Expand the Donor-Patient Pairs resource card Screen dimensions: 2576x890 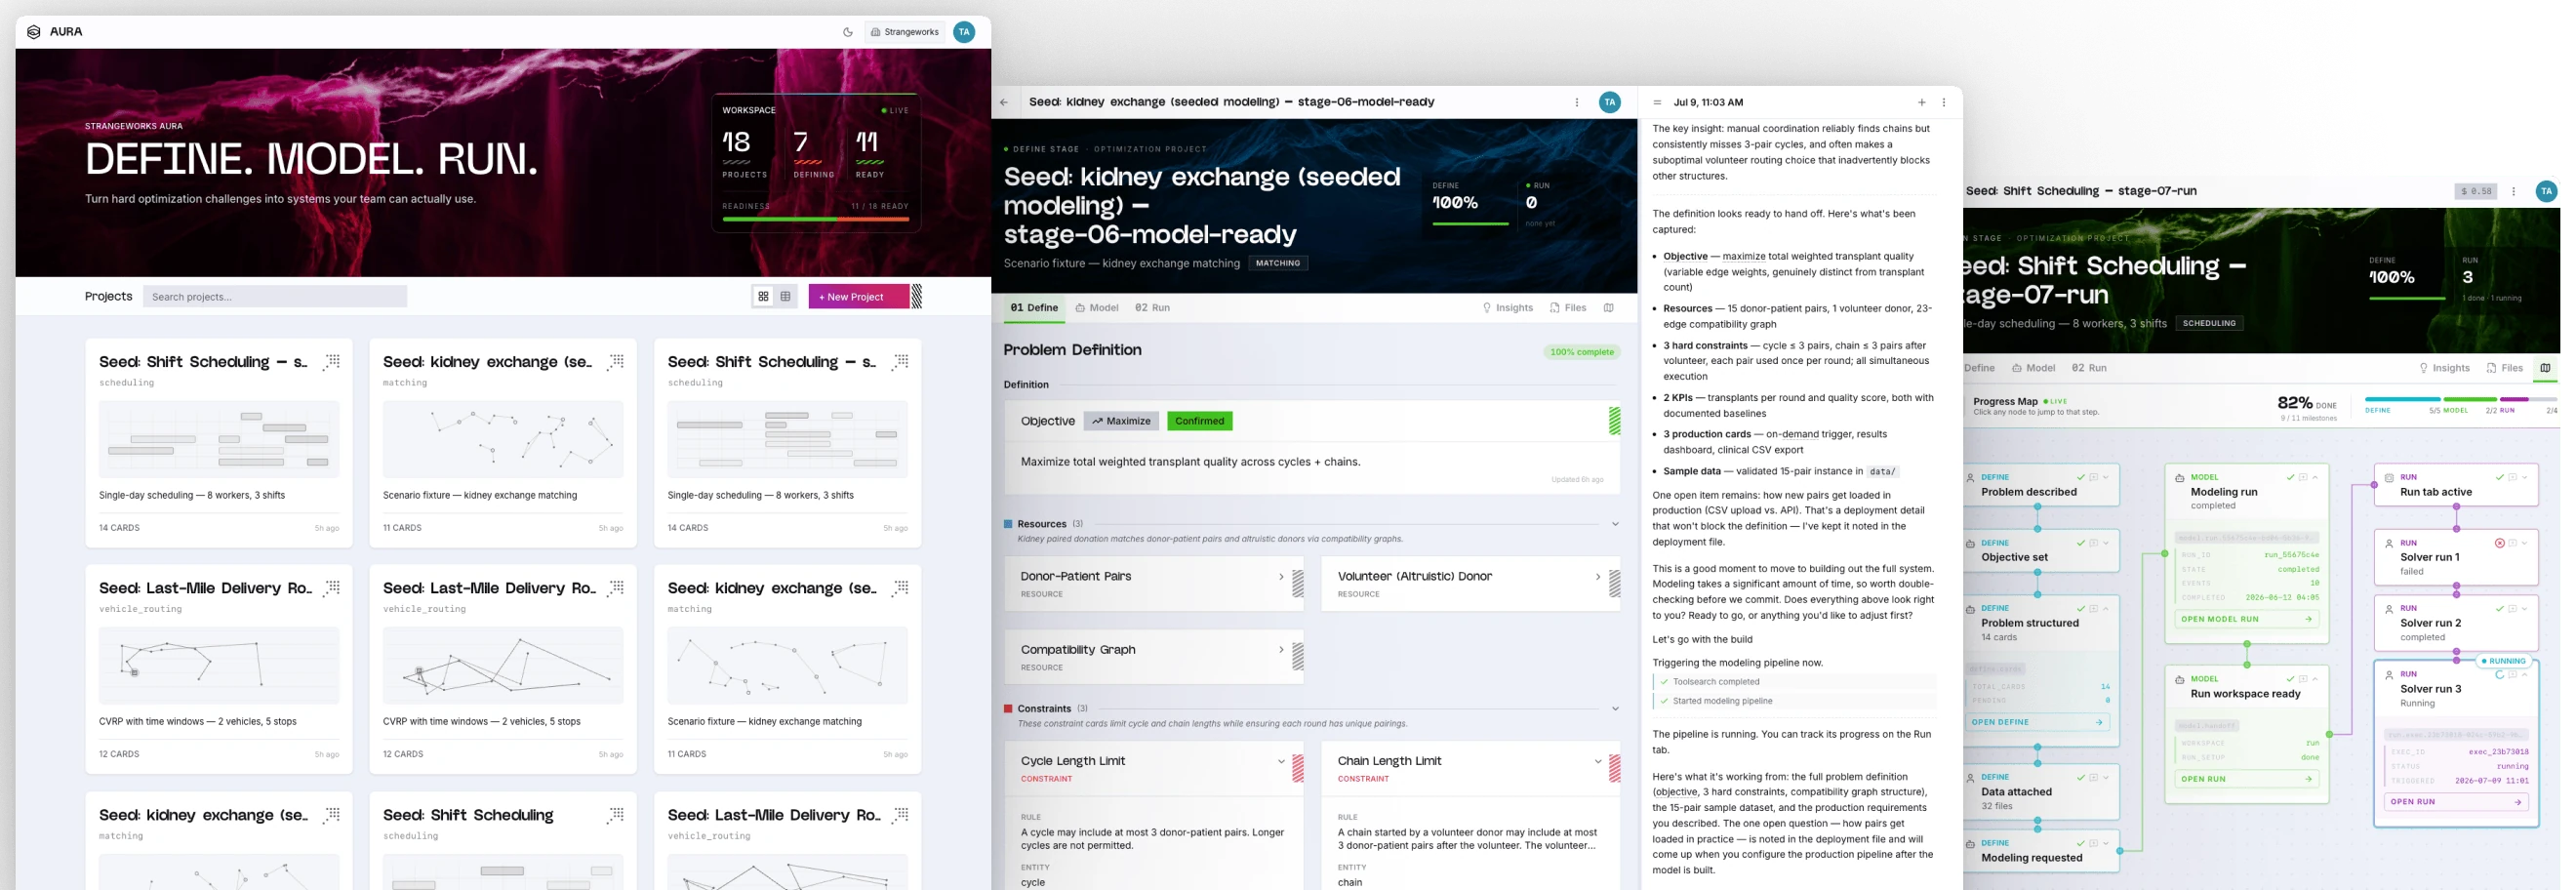pyautogui.click(x=1281, y=577)
